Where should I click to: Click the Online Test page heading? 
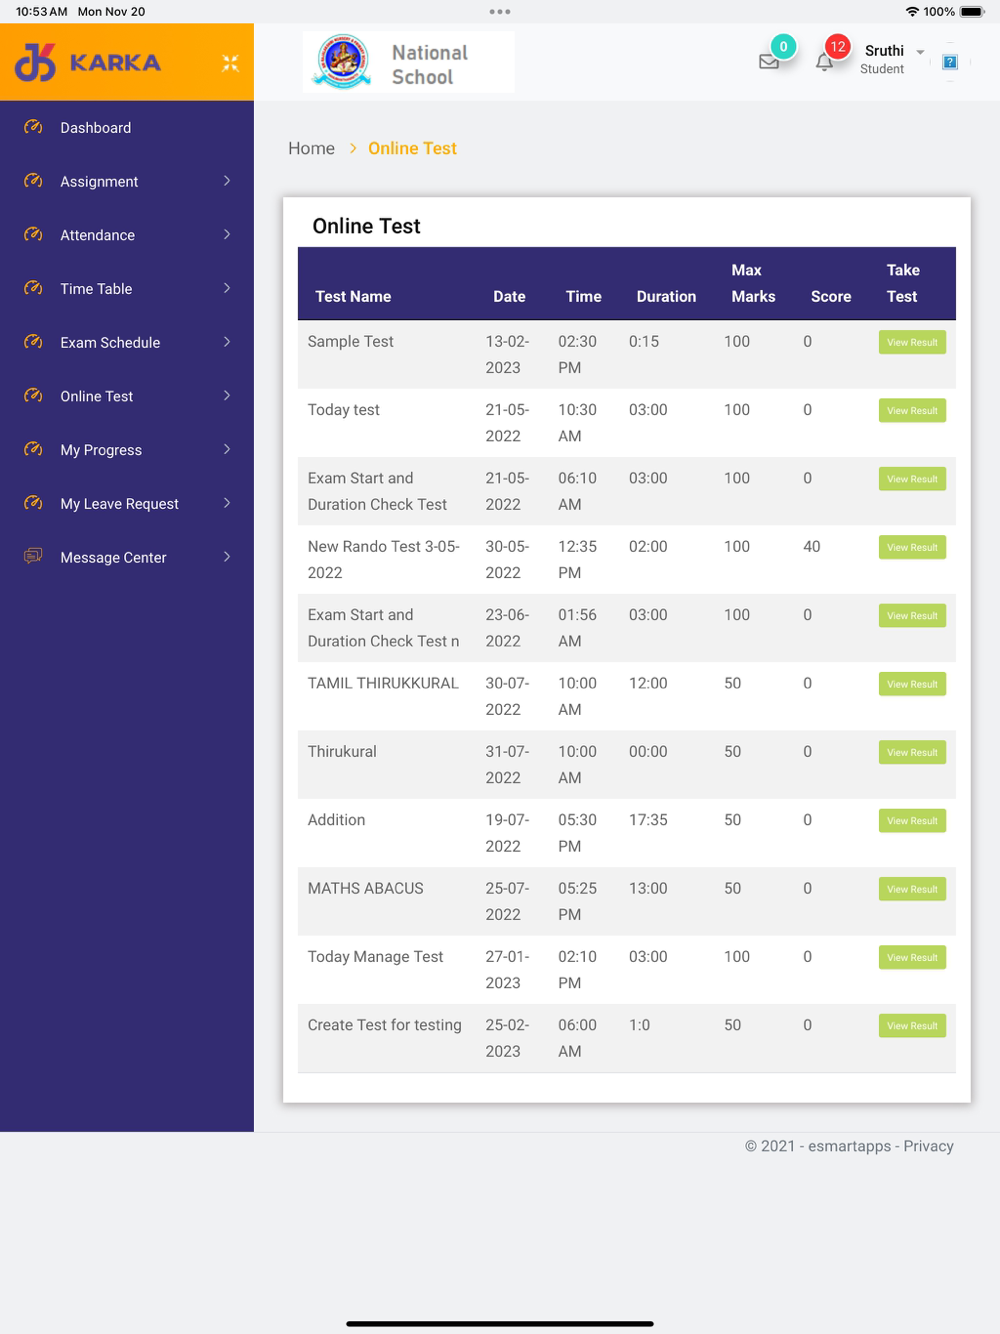(366, 226)
